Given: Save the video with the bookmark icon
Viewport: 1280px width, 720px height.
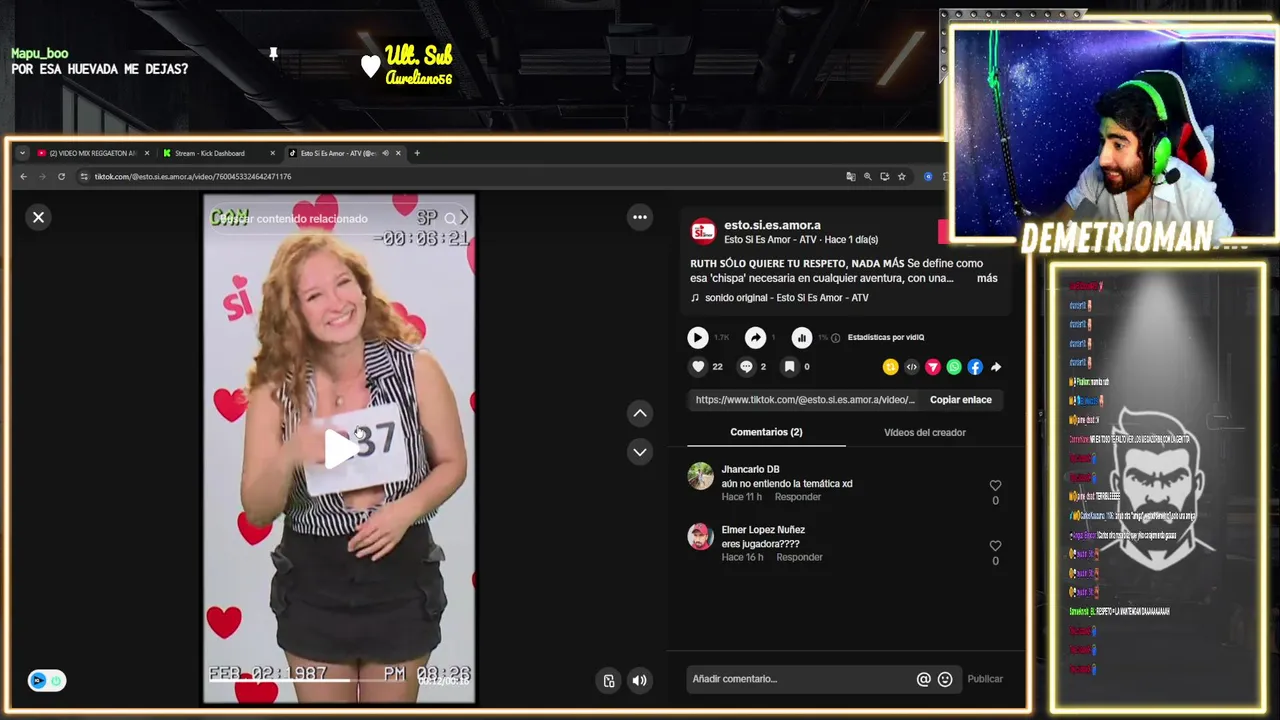Looking at the screenshot, I should click(x=789, y=367).
